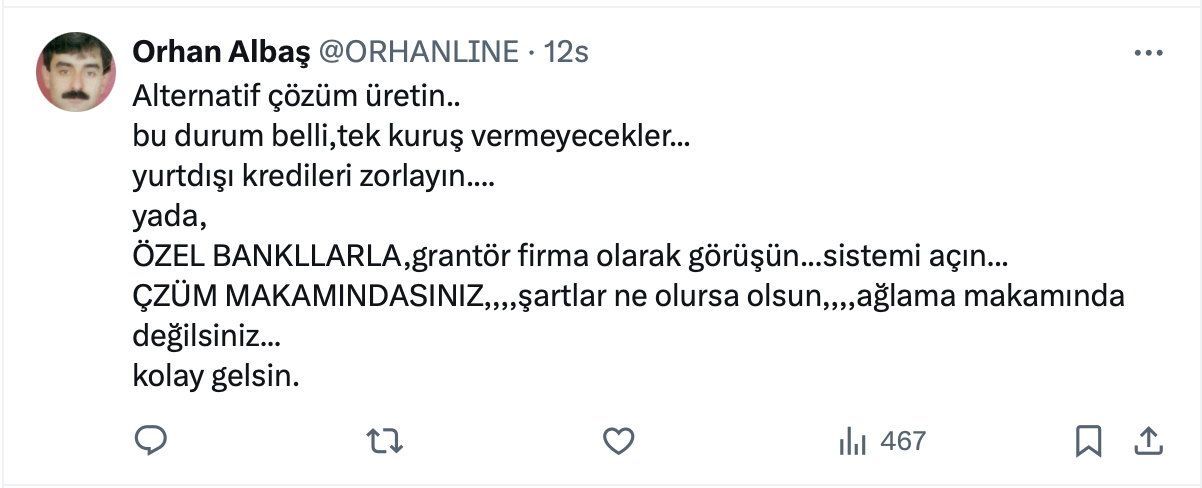Screen dimensions: 1202x488
Task: Click the closing text "kolay gelsin."
Action: (x=216, y=378)
